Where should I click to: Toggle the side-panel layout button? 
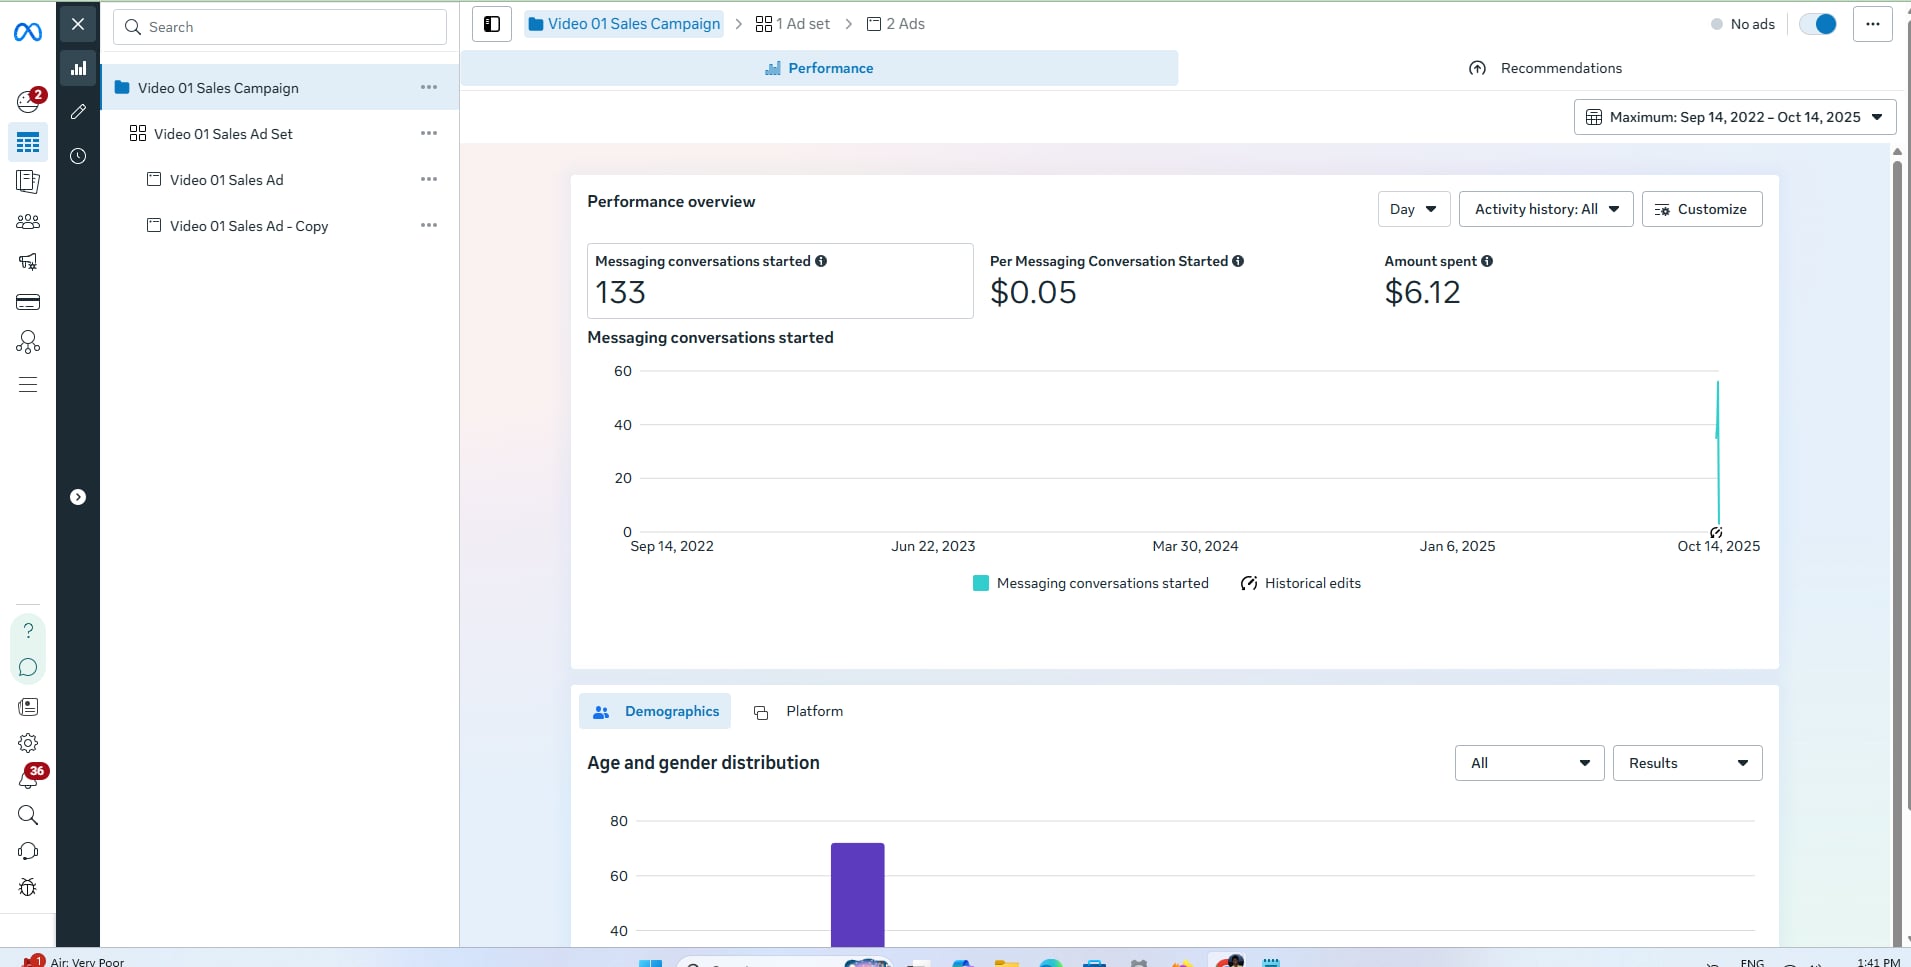click(492, 24)
